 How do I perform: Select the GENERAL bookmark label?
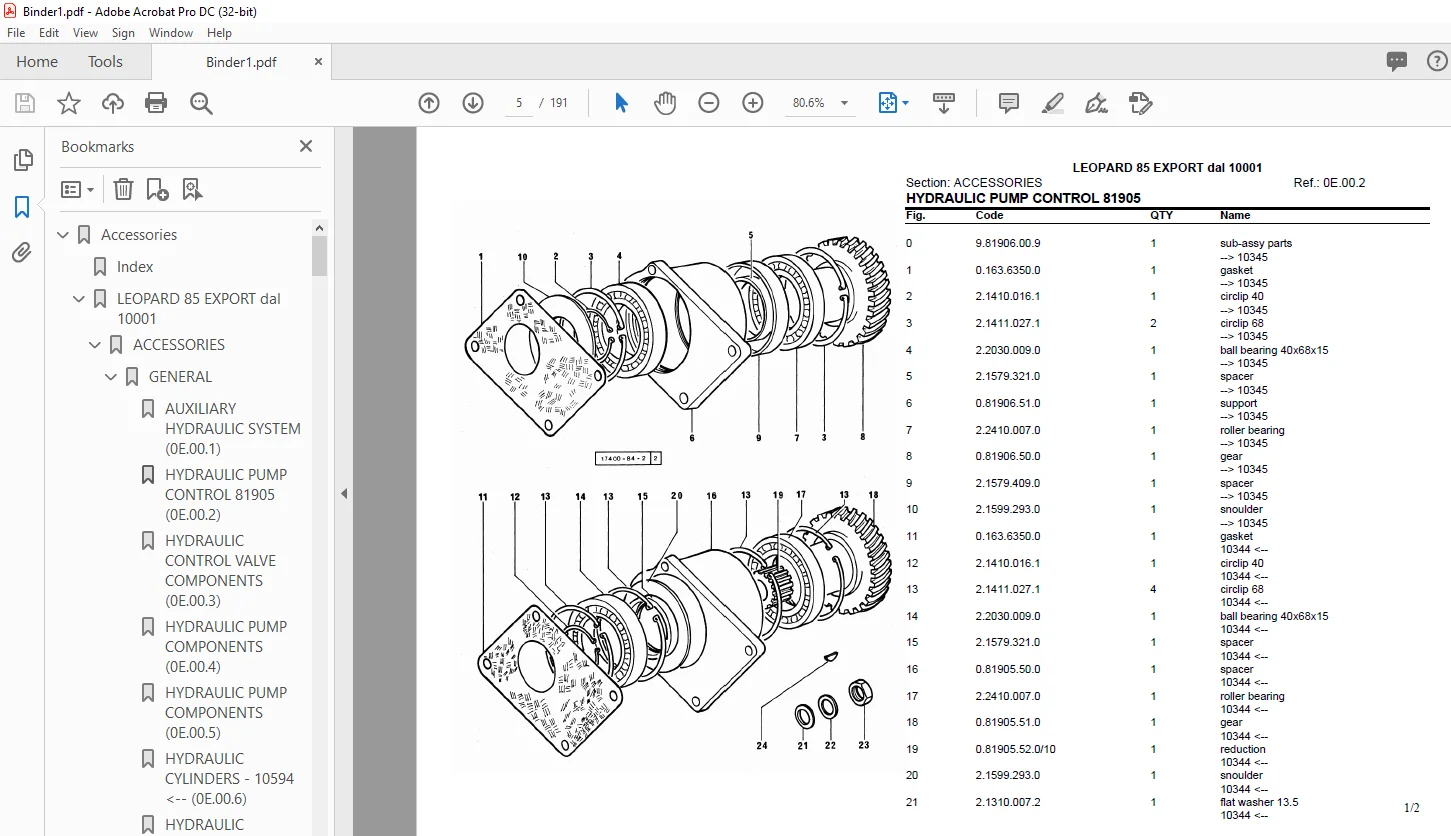pyautogui.click(x=181, y=377)
